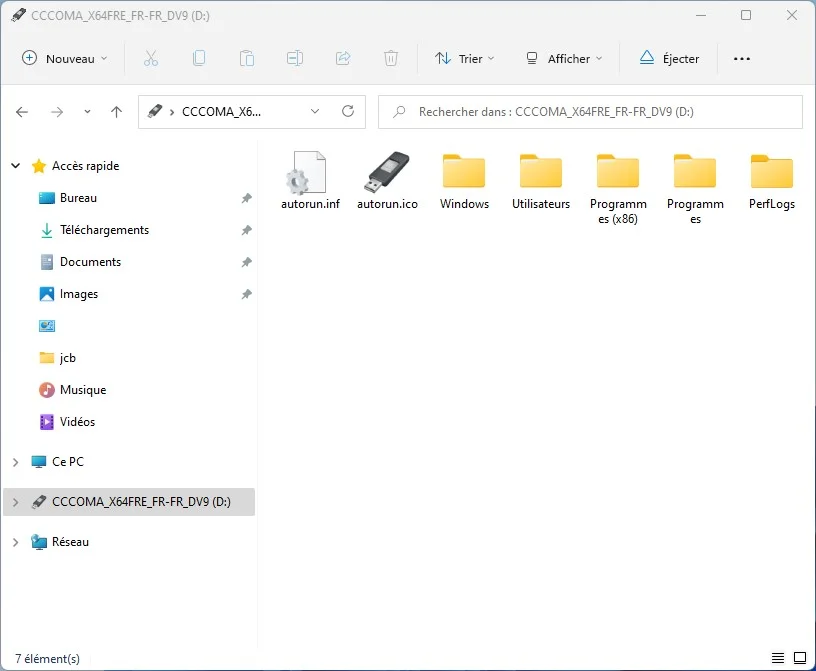Open the Trier menu
The width and height of the screenshot is (816, 671).
pyautogui.click(x=464, y=58)
